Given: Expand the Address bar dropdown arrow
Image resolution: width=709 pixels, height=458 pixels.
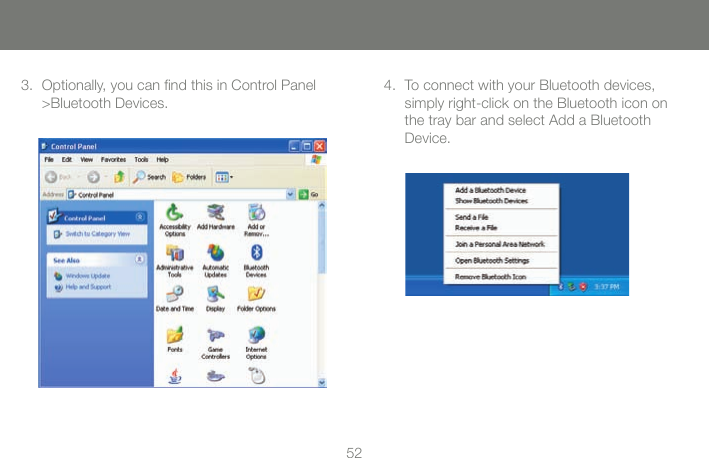Looking at the screenshot, I should click(290, 194).
